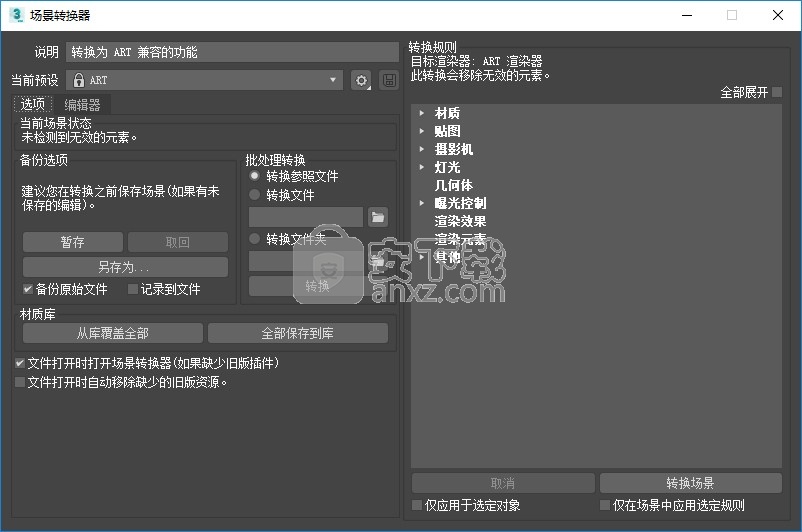802x532 pixels.
Task: Click the batch convert file path field
Action: pos(306,217)
